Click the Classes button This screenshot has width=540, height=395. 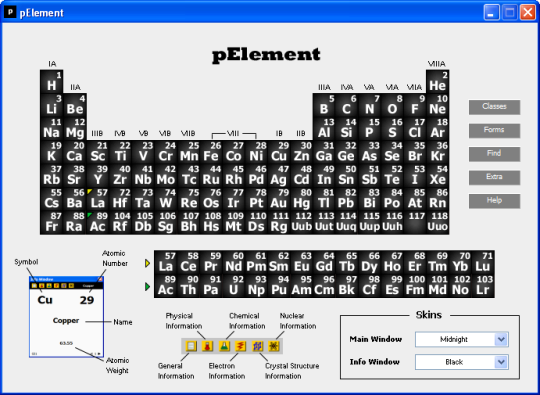494,107
